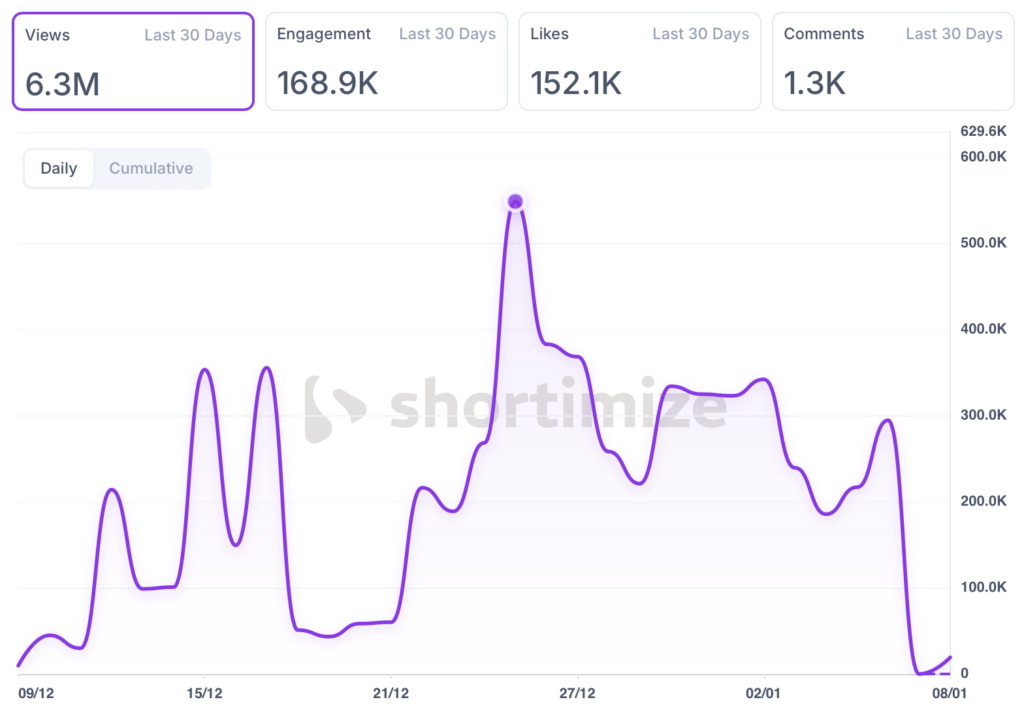Screen dimensions: 1024x704
Task: Select the Likes metric card
Action: pyautogui.click(x=639, y=61)
